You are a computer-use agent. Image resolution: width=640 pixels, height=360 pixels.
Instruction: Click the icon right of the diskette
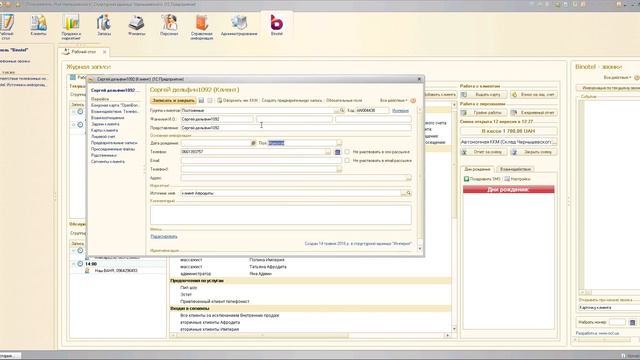[x=210, y=100]
